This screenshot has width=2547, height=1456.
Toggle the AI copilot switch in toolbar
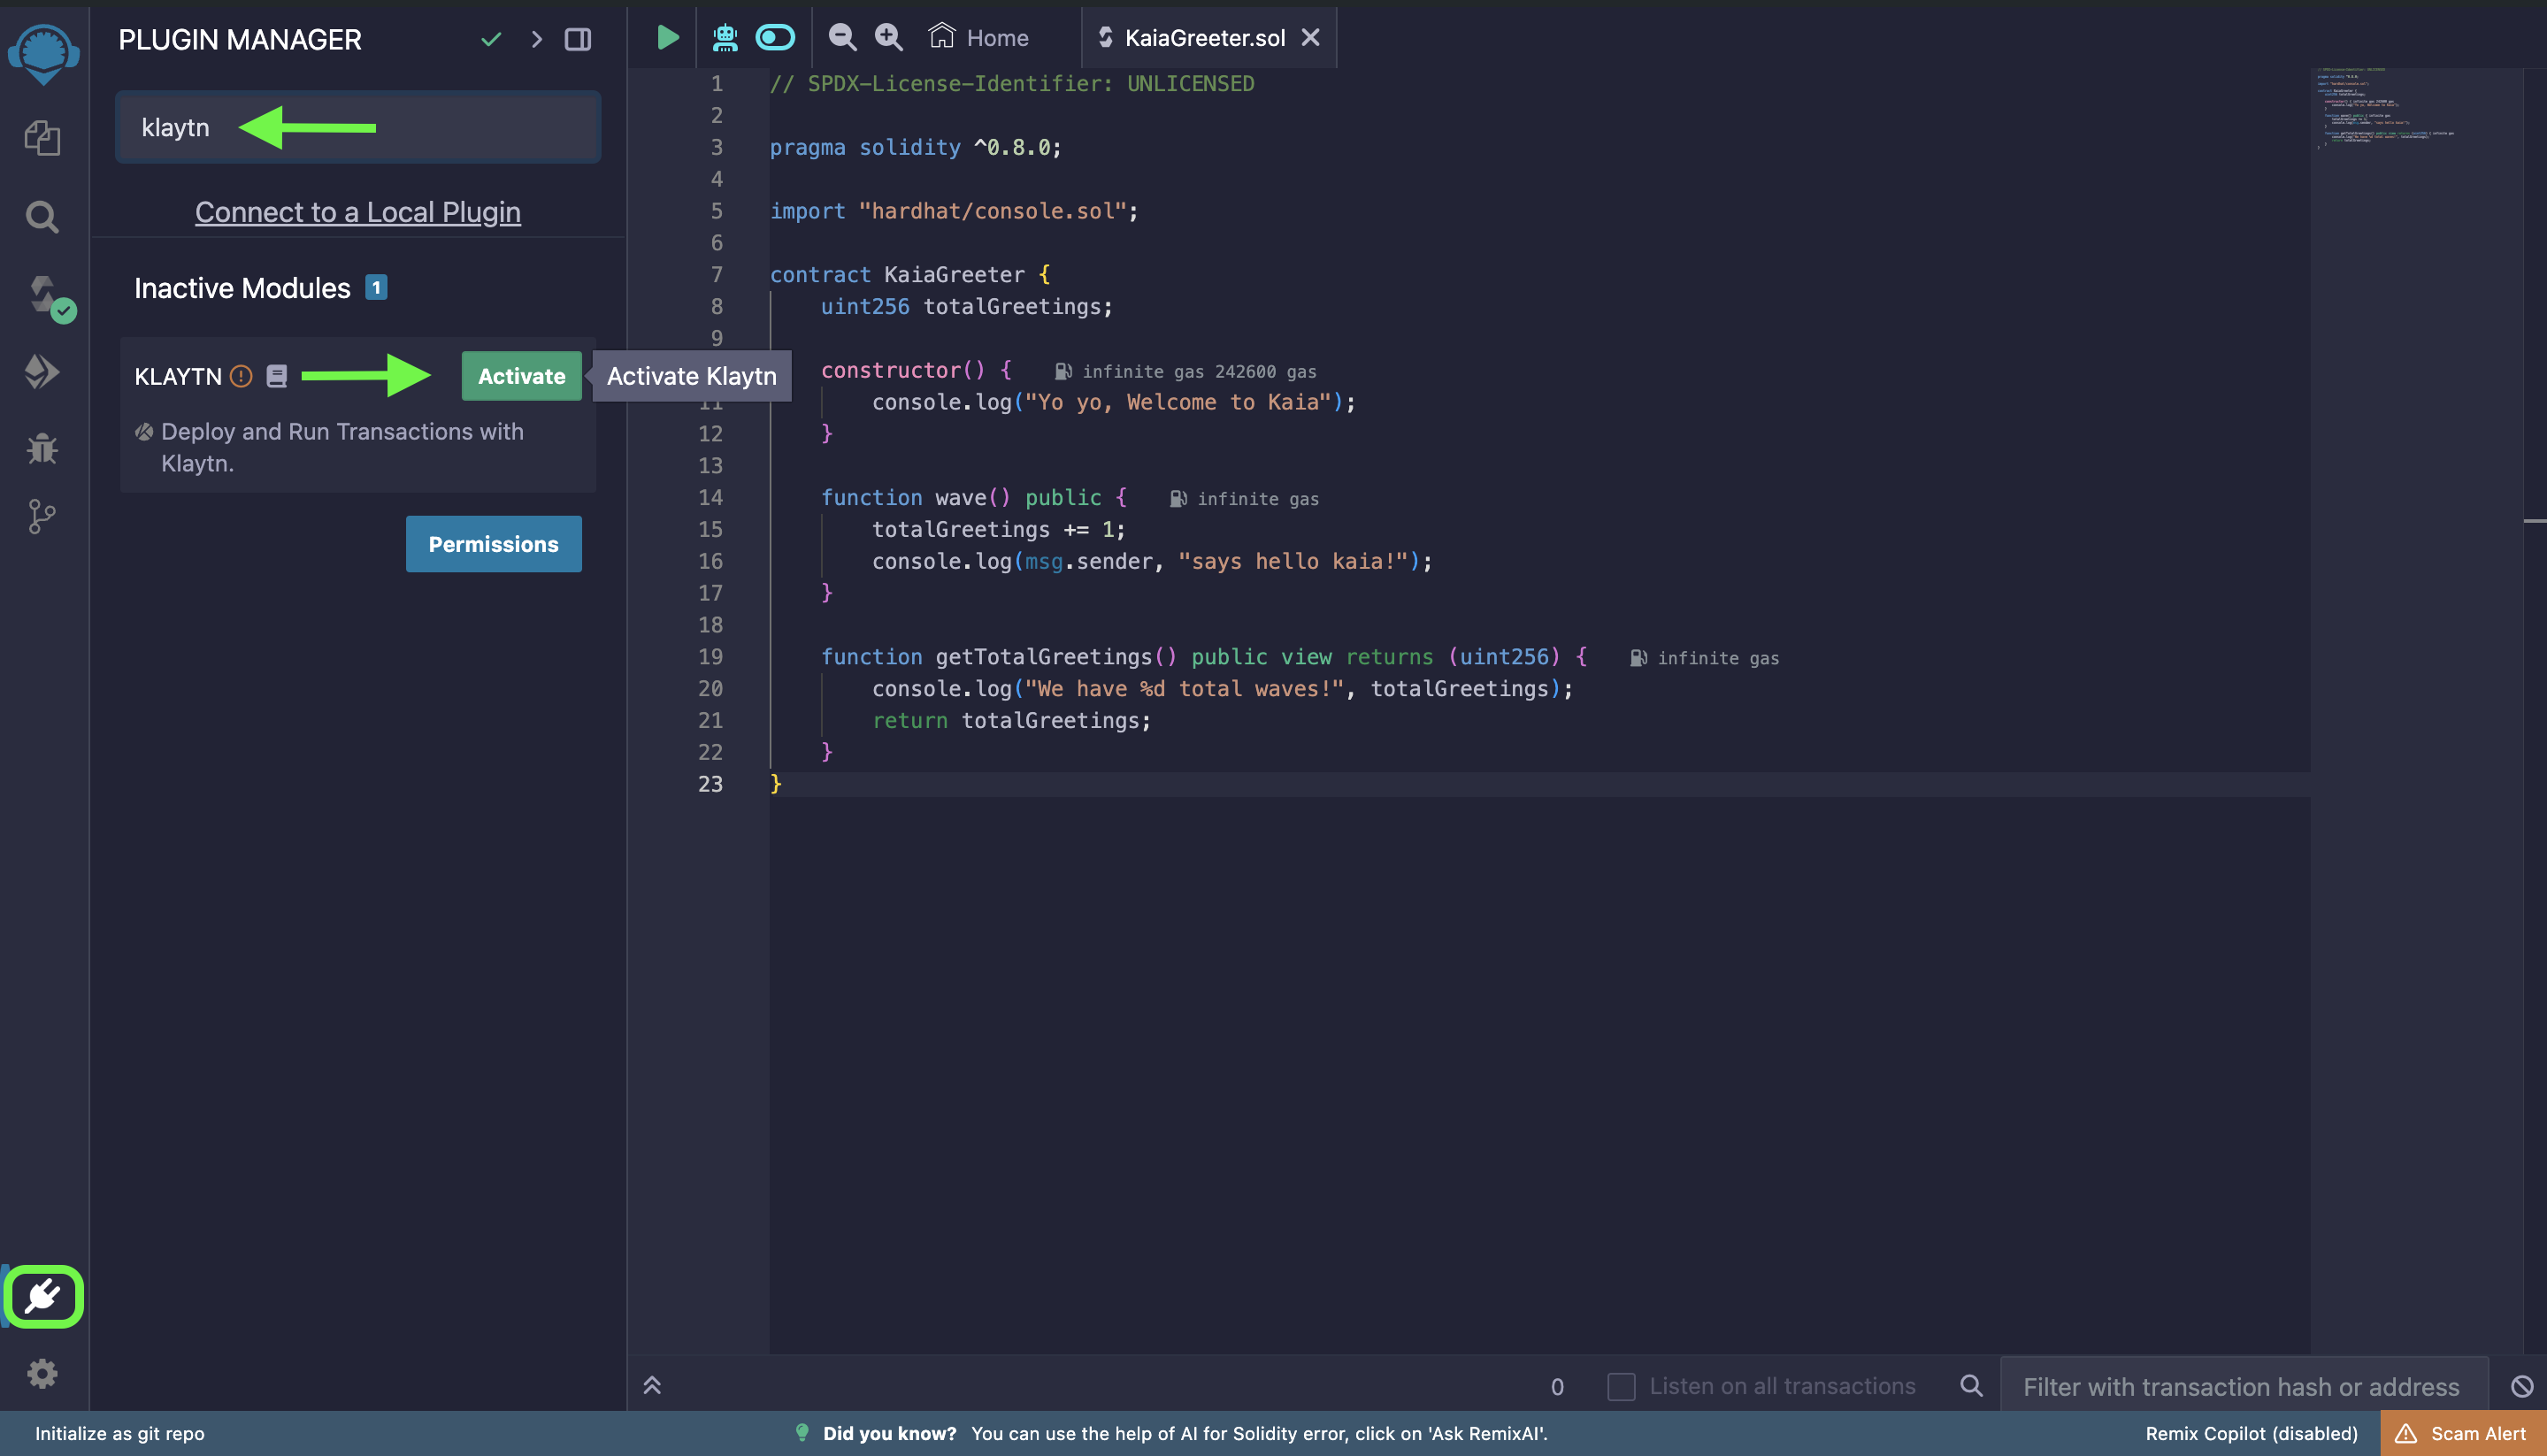coord(775,38)
